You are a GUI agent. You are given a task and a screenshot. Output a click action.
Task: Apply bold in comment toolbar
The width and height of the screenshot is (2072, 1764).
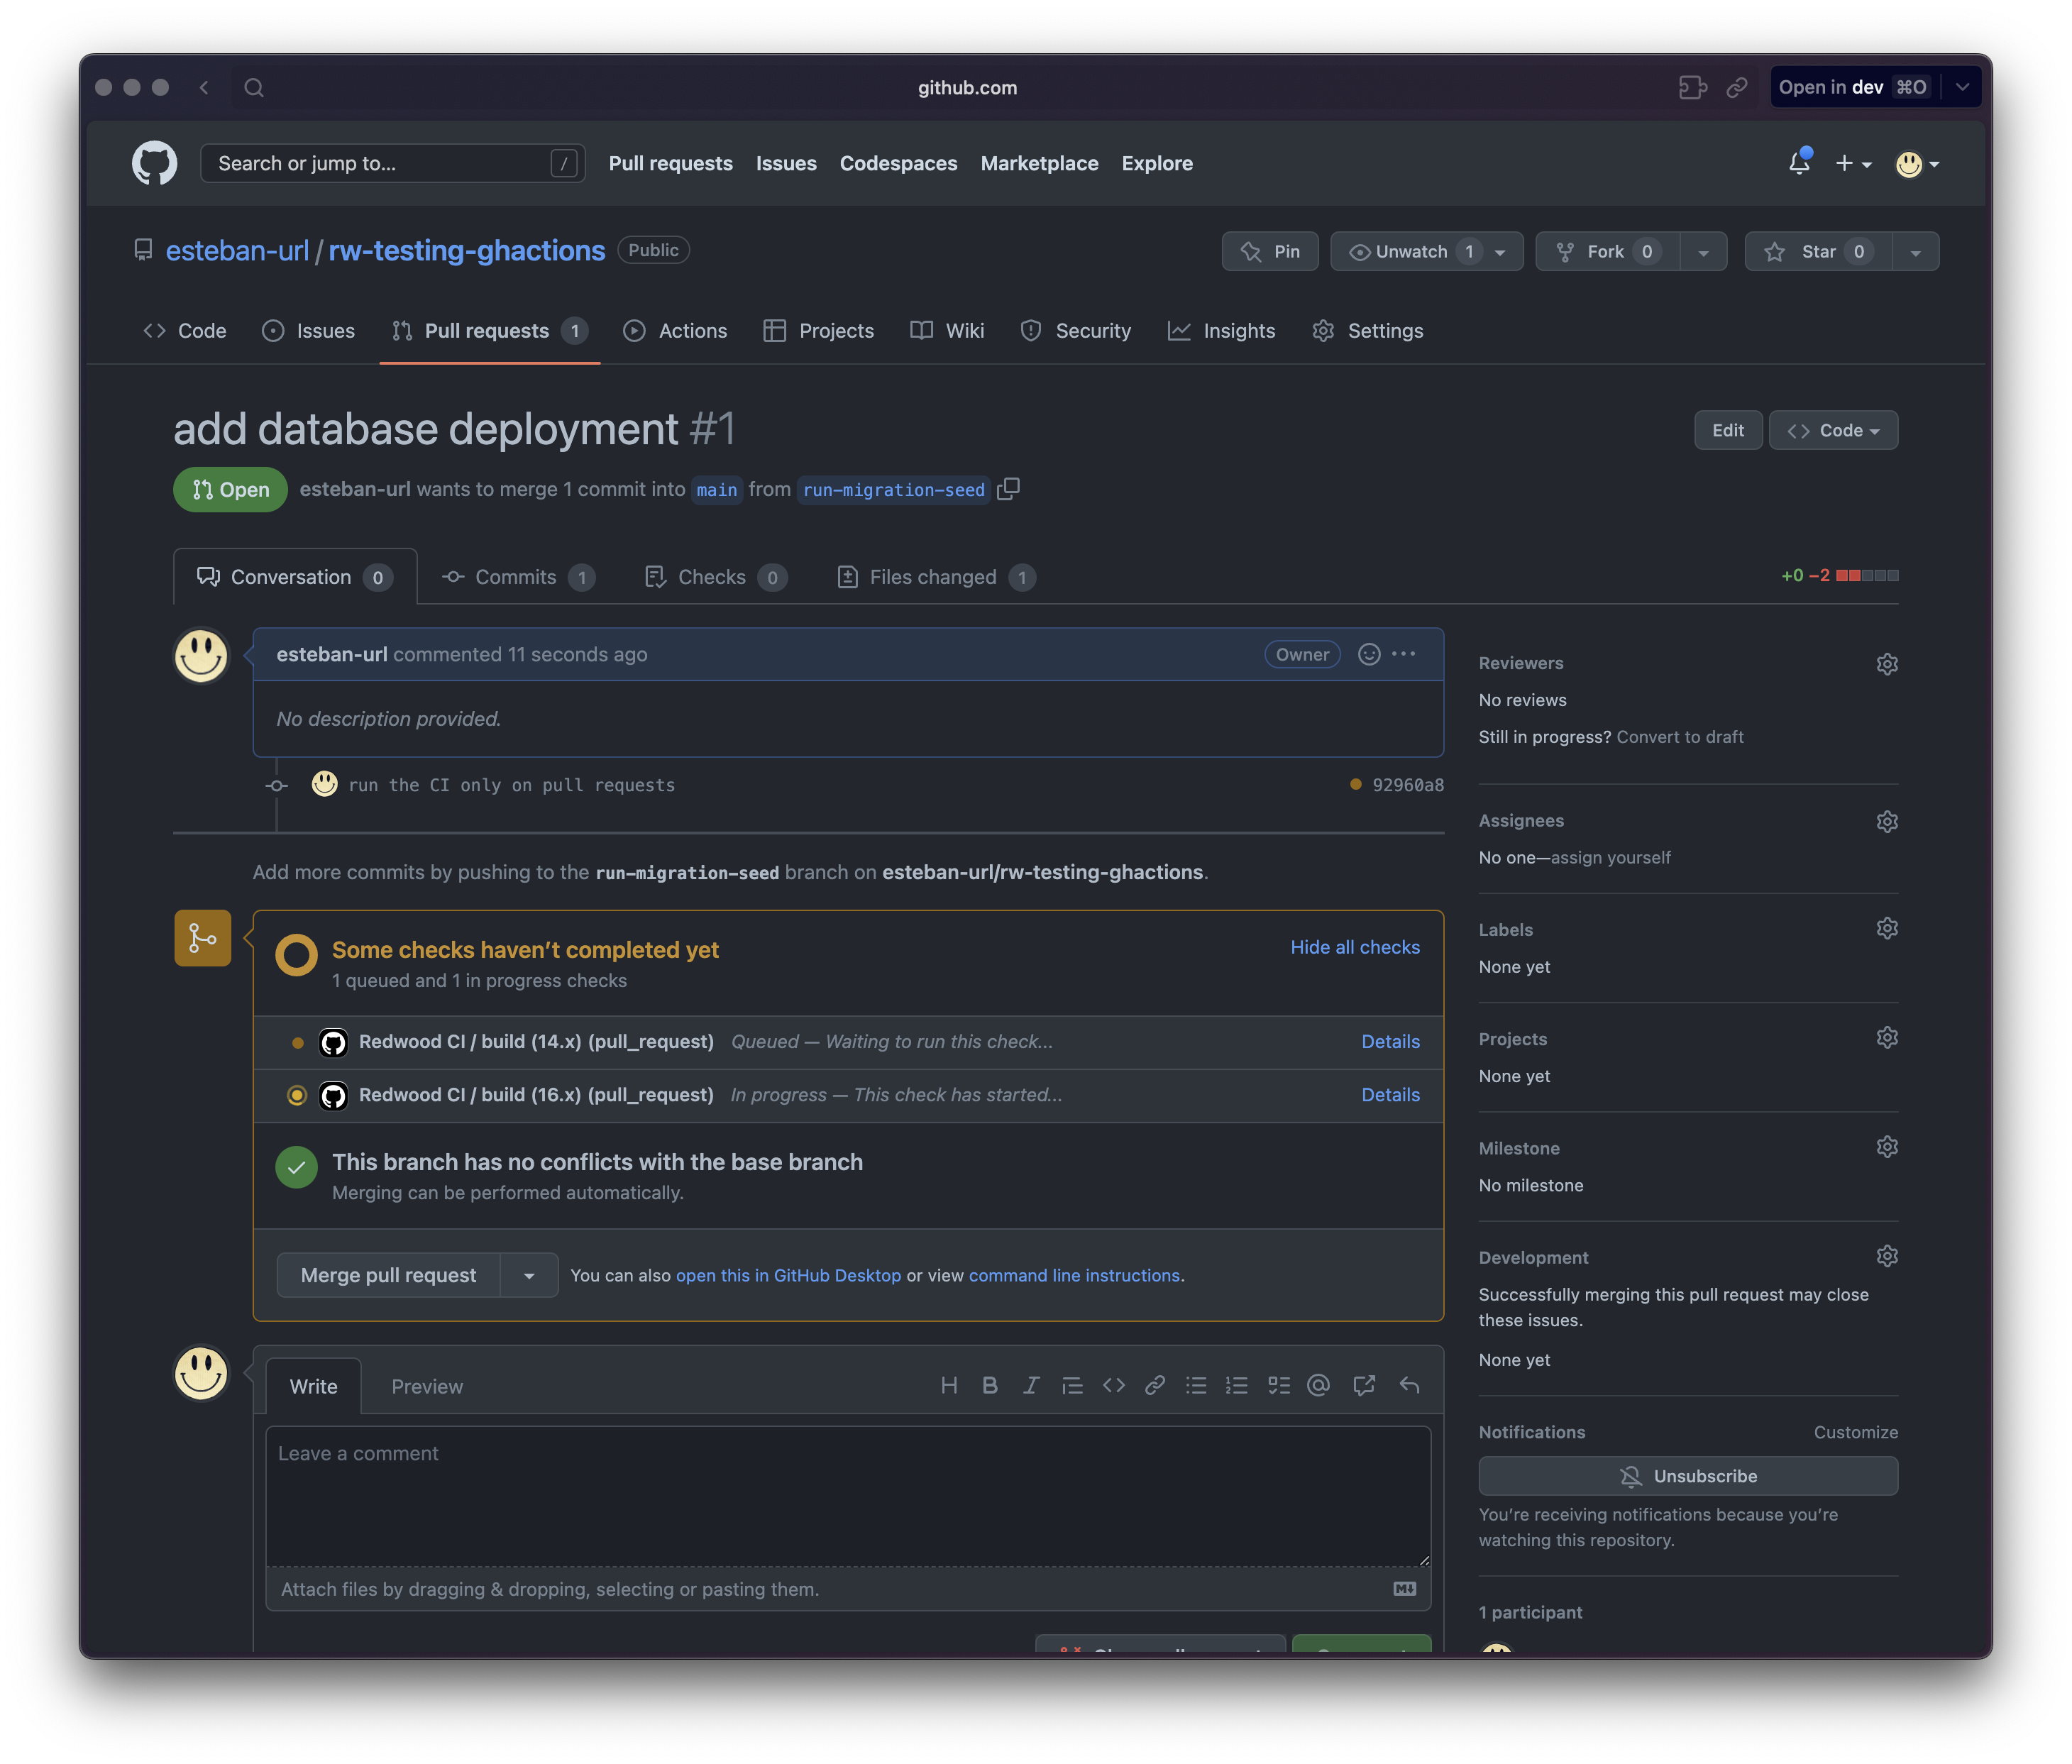[x=990, y=1385]
